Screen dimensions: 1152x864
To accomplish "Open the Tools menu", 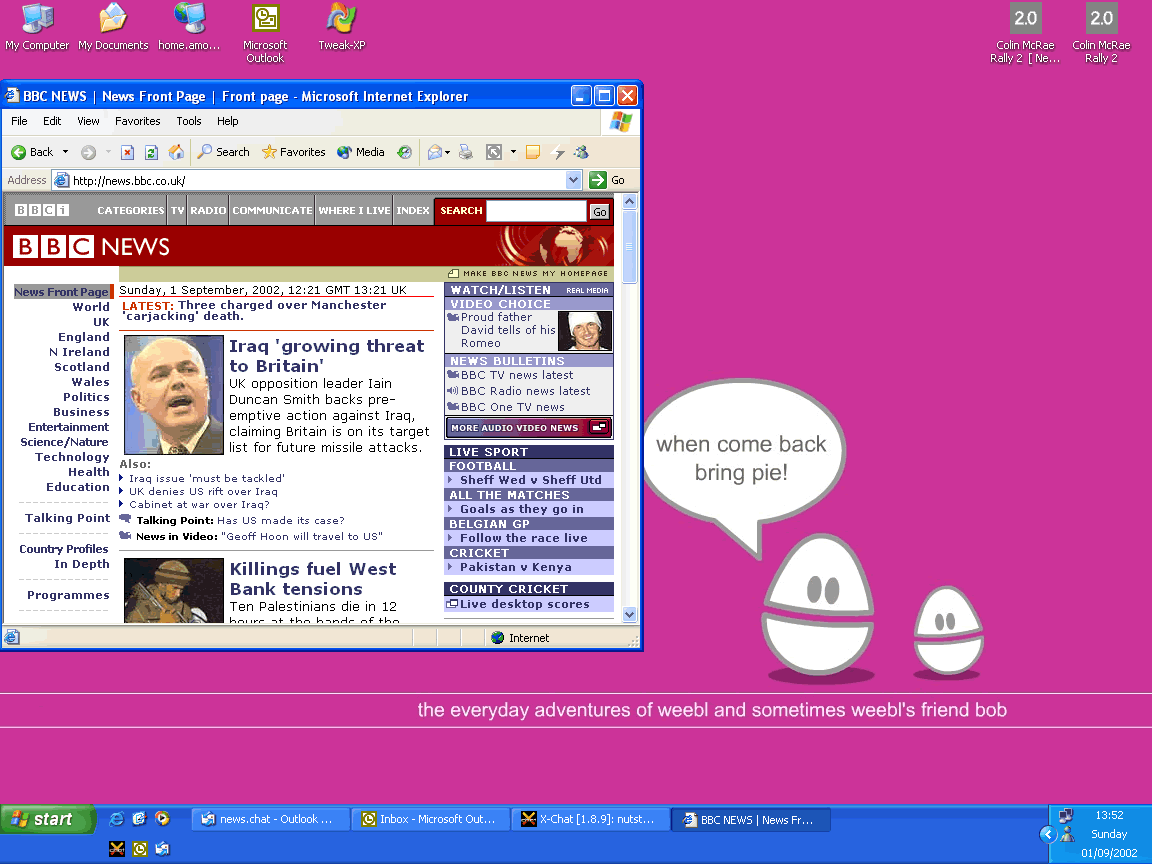I will pyautogui.click(x=188, y=121).
